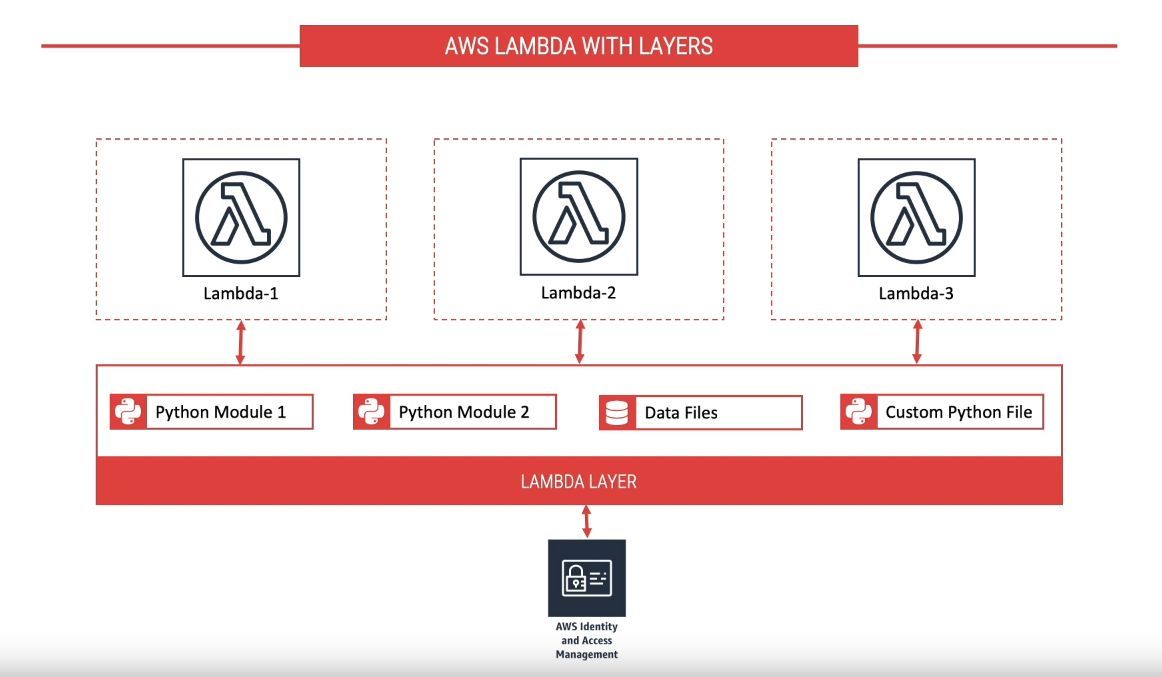Click the Data Files label box

tap(719, 413)
